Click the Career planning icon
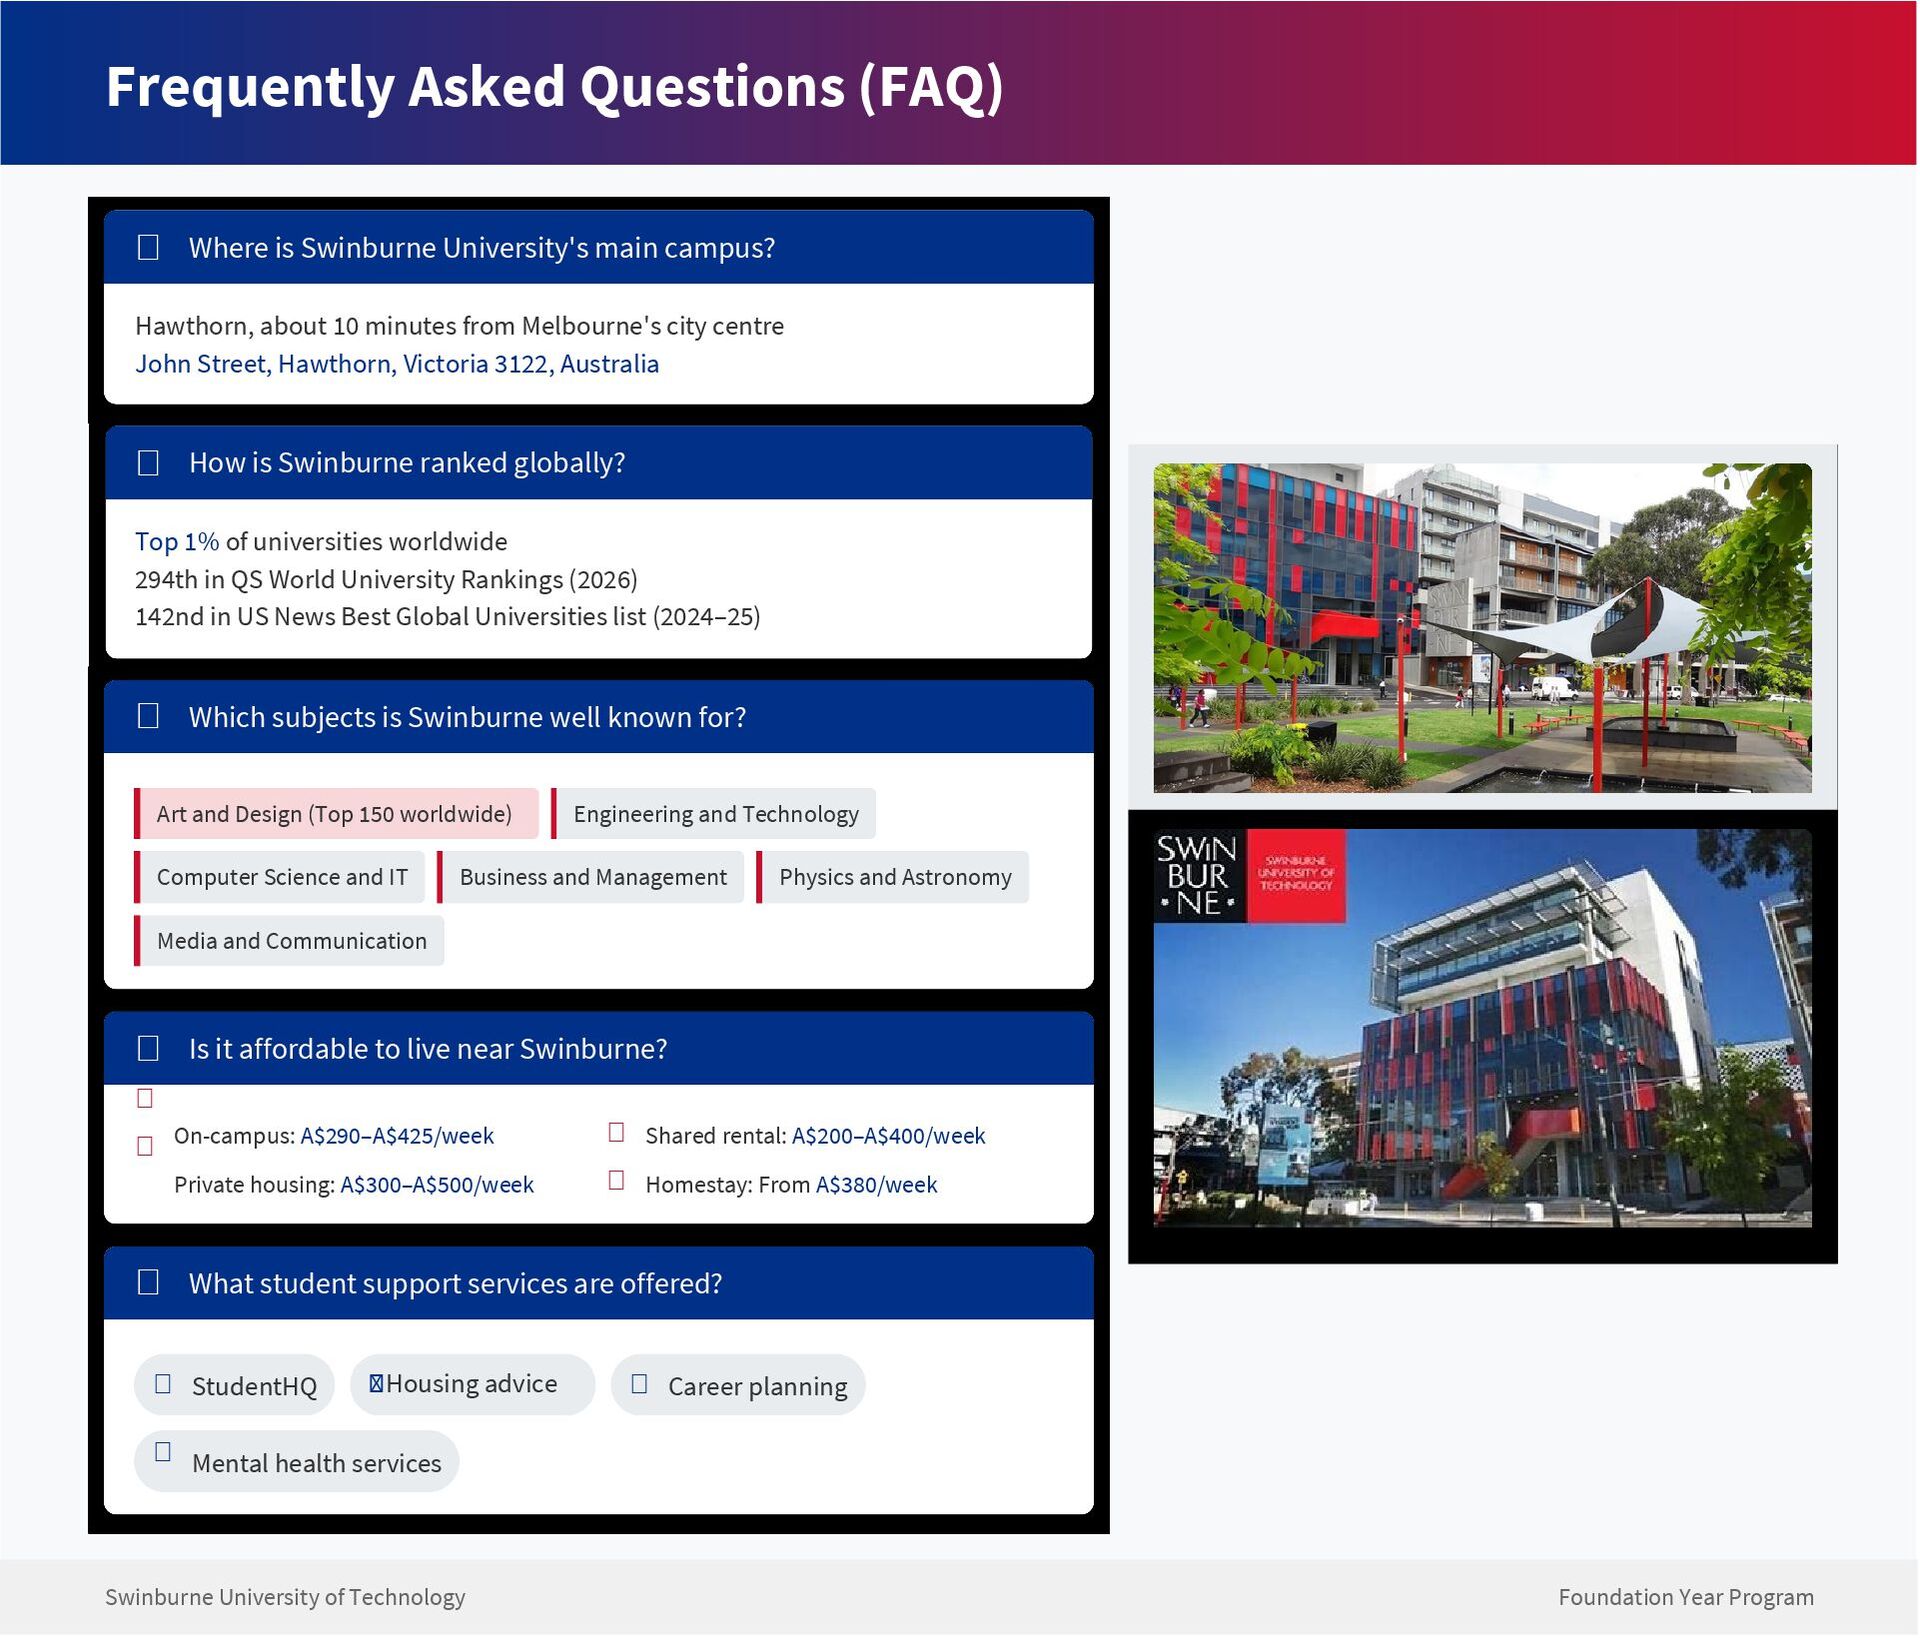Image resolution: width=1920 pixels, height=1638 pixels. coord(640,1384)
